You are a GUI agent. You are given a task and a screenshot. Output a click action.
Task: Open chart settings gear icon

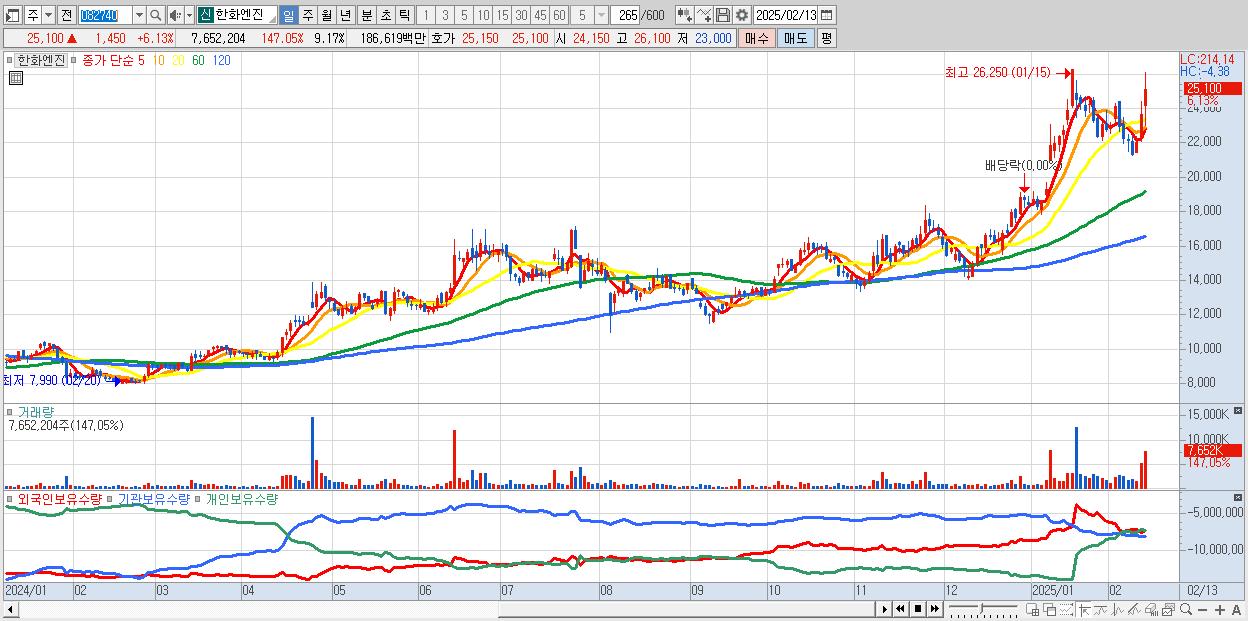tap(741, 15)
